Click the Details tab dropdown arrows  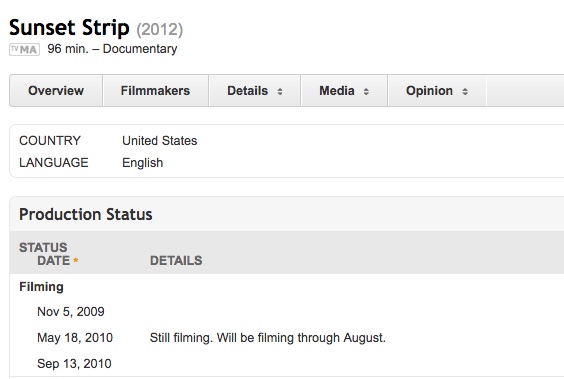(280, 91)
